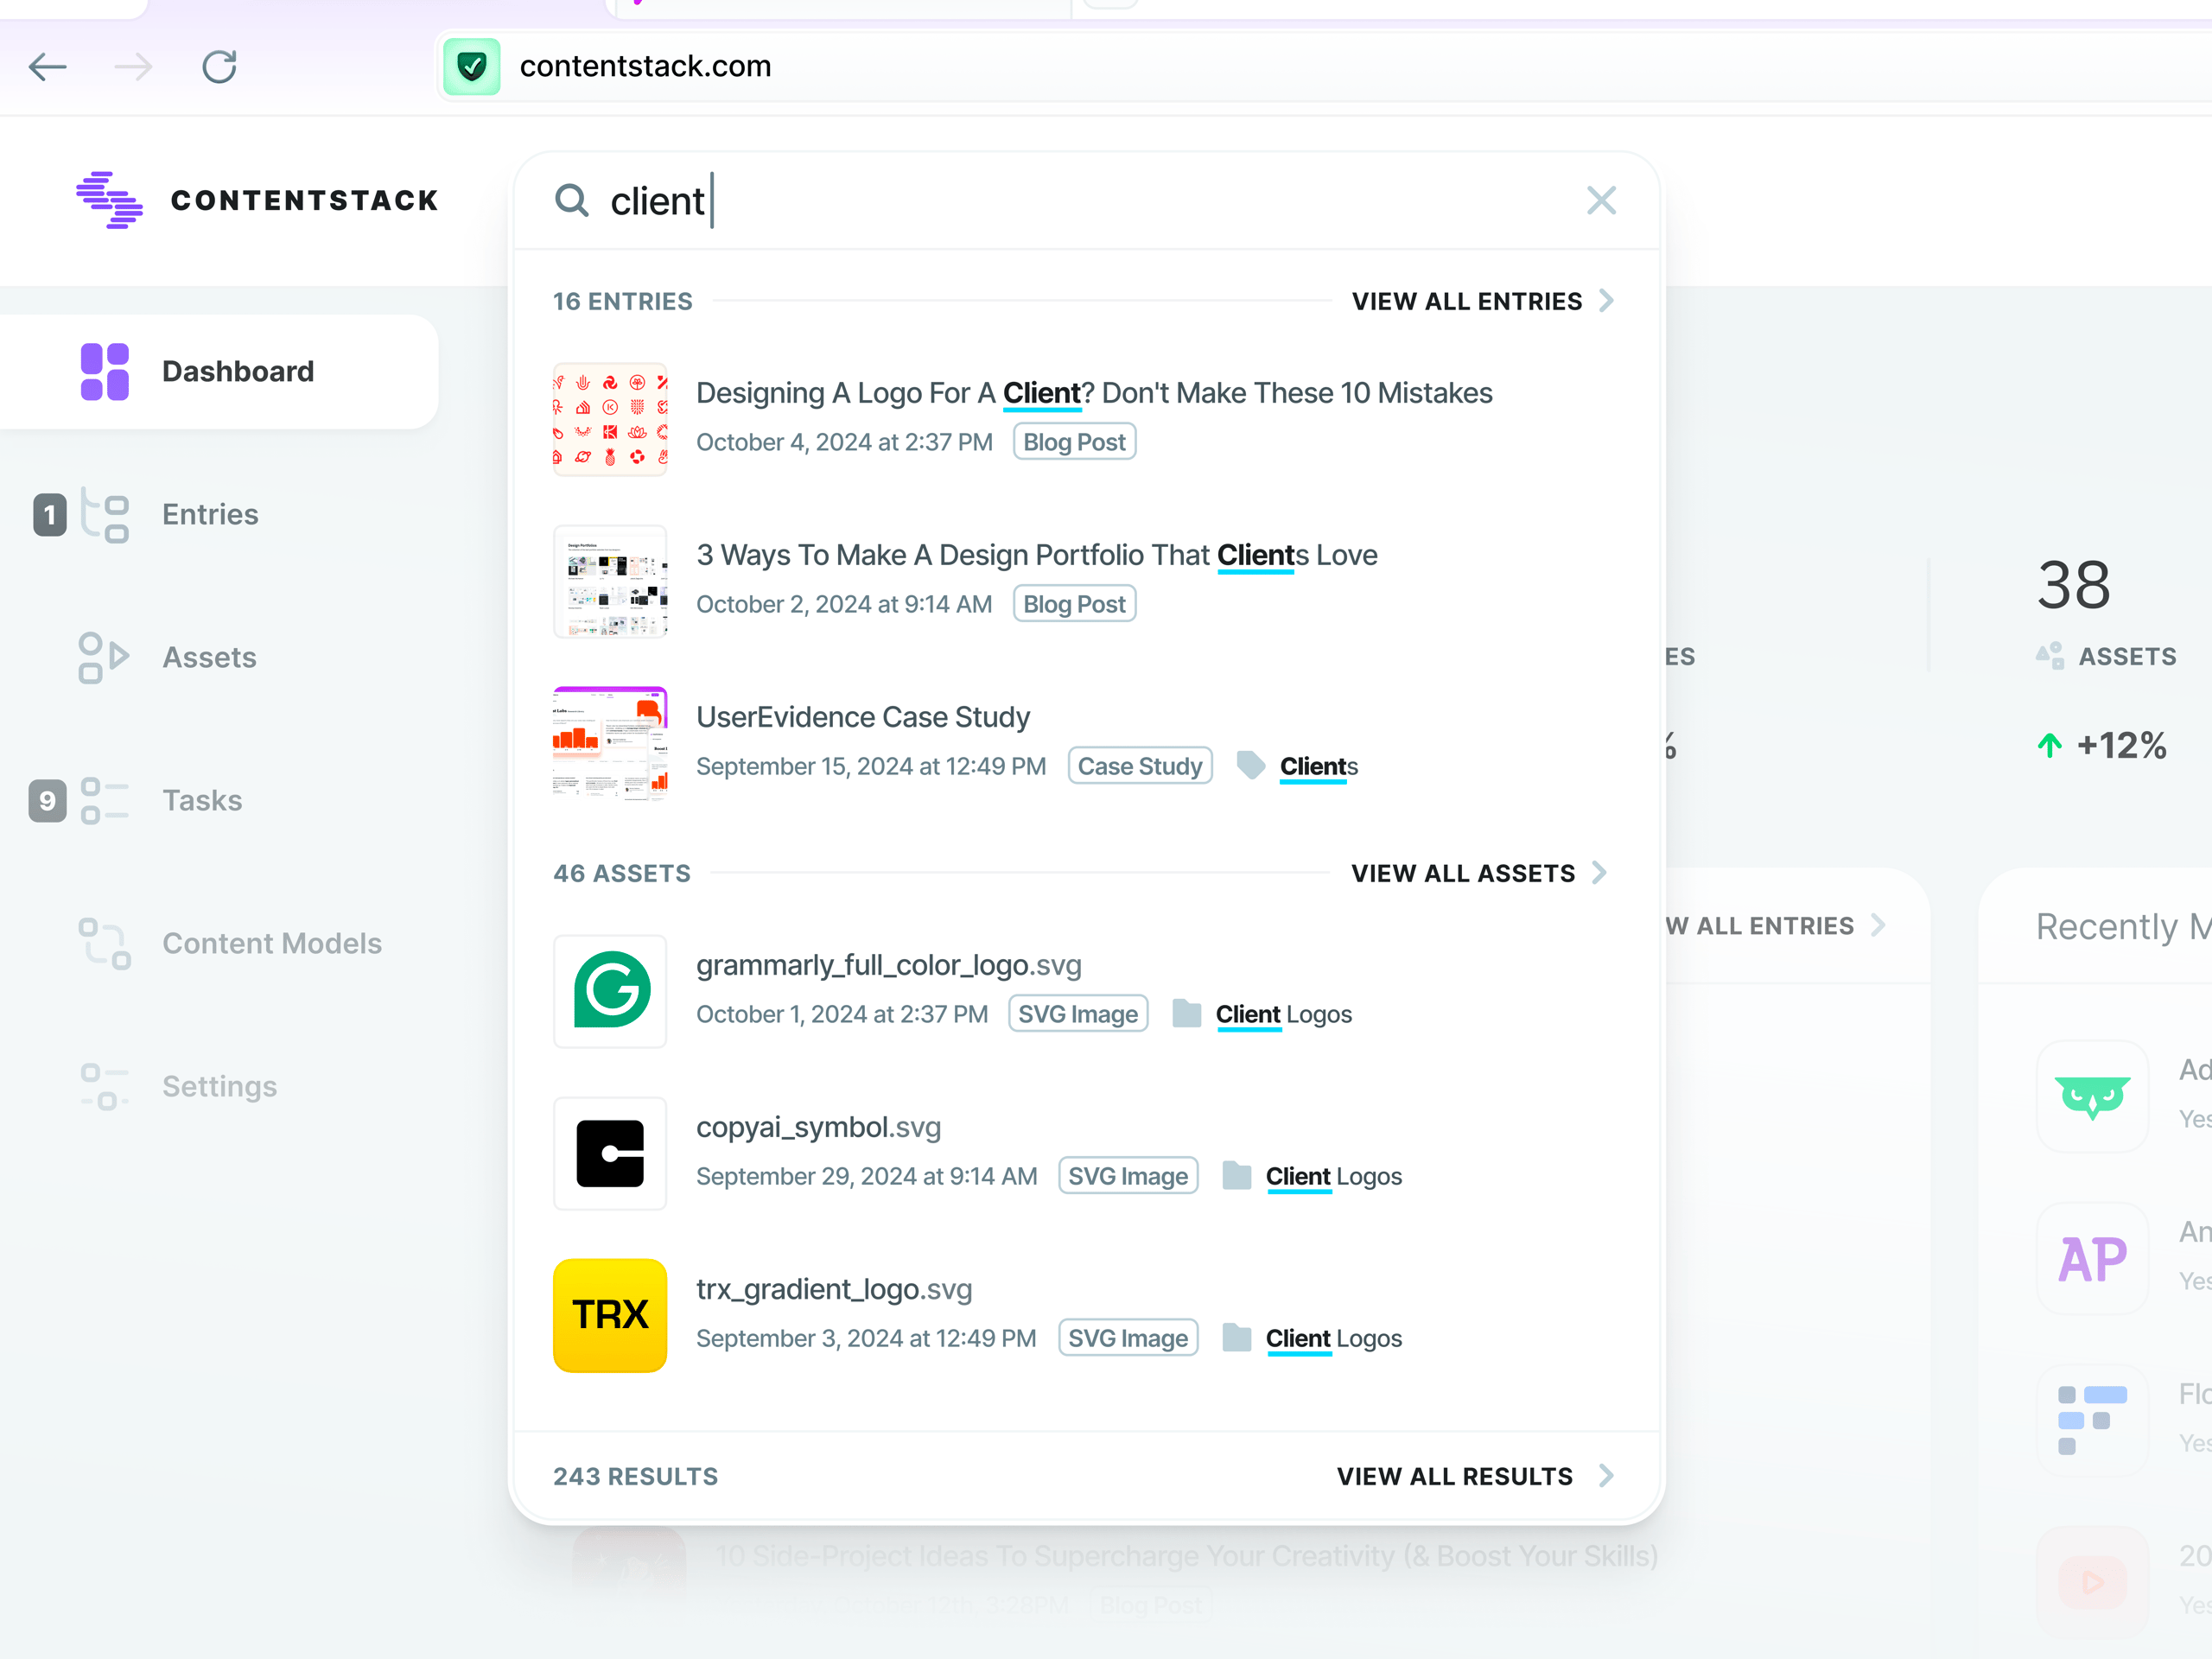Click folder icon on grammarly asset row

[x=1186, y=1013]
